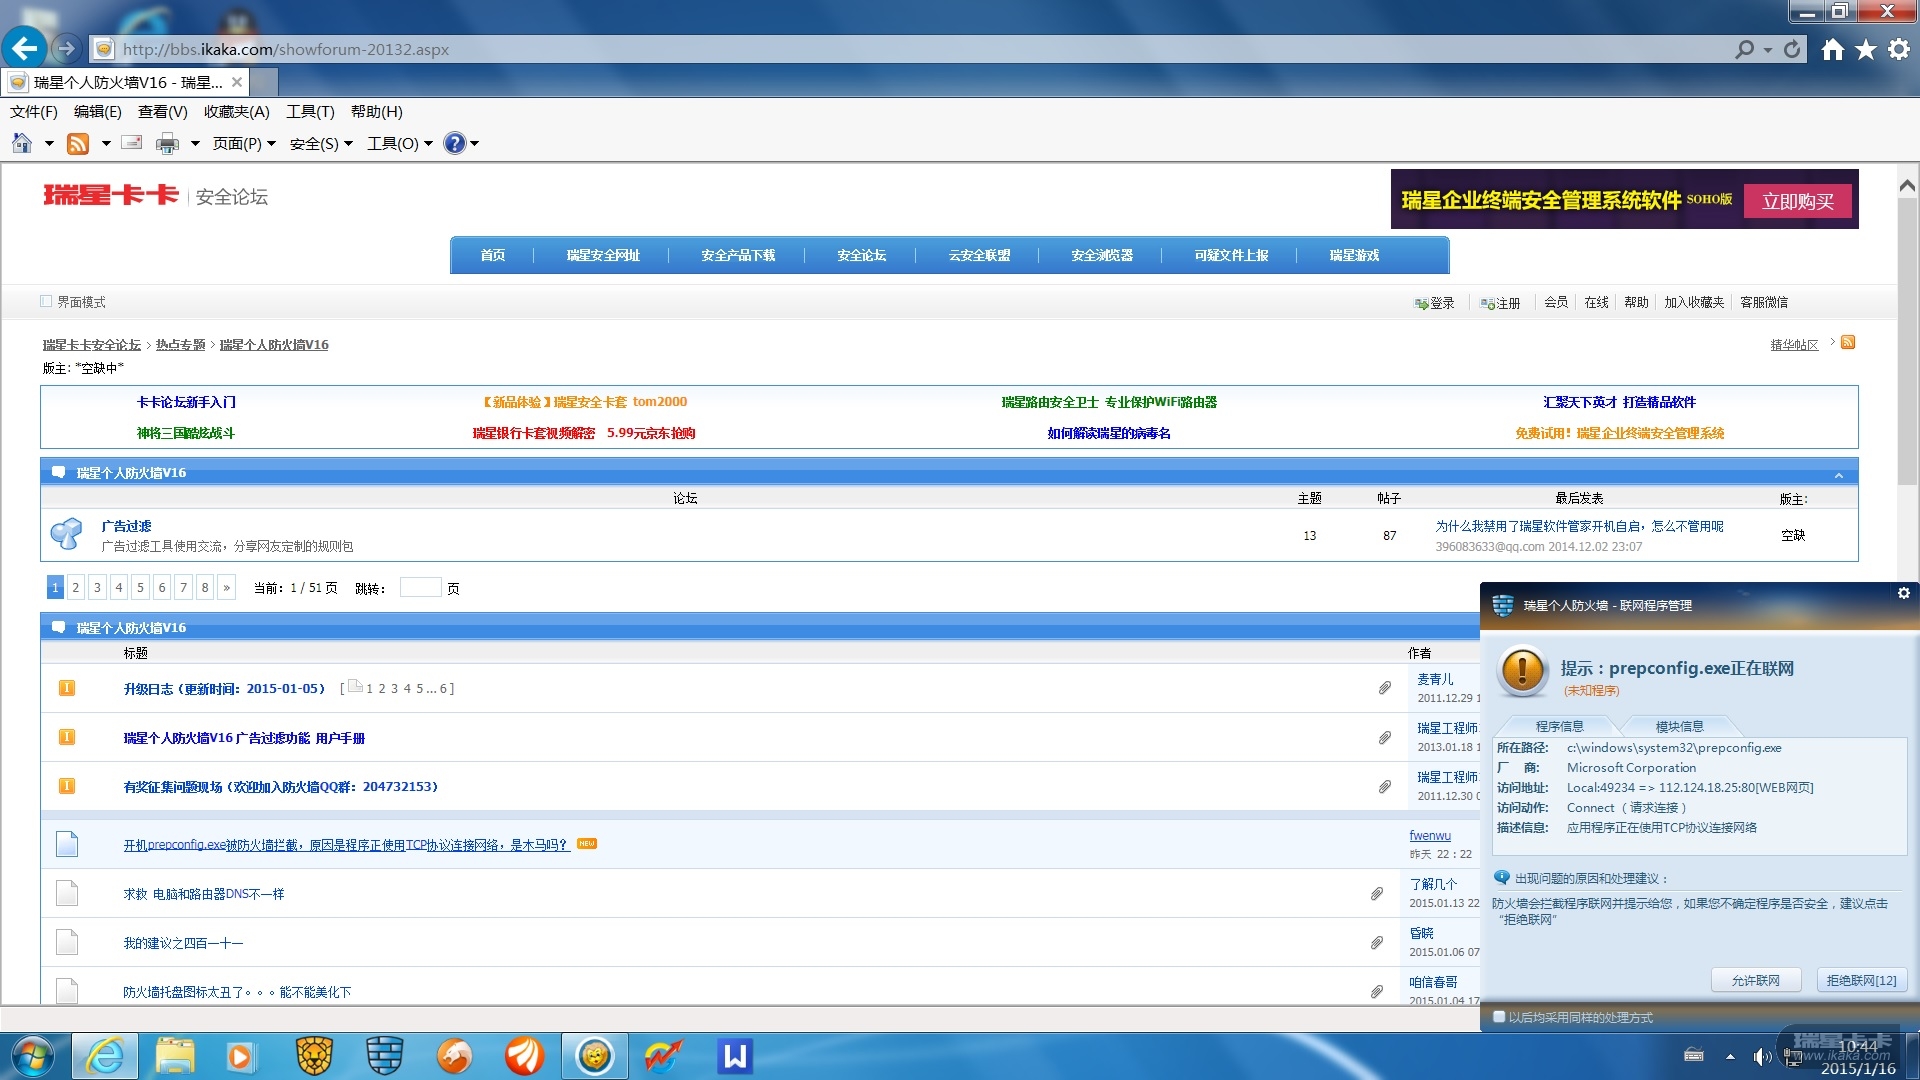Click the 允许联网 button
Screen dimensions: 1920x1080
[x=1755, y=980]
